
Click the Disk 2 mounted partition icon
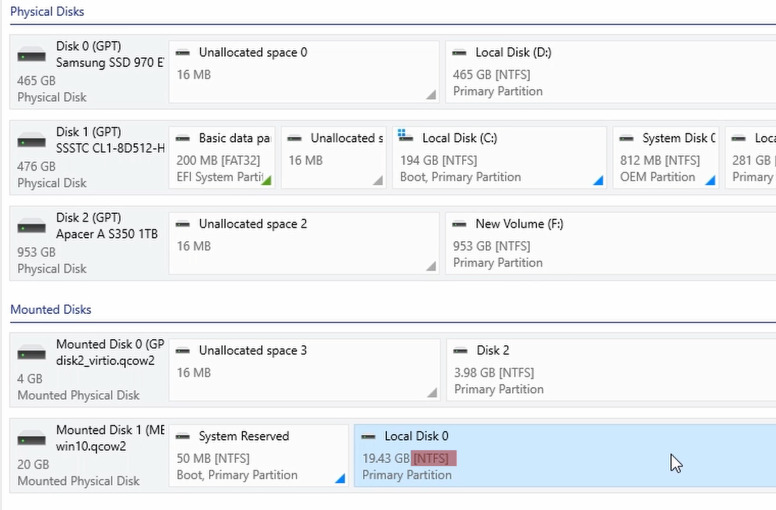[460, 350]
